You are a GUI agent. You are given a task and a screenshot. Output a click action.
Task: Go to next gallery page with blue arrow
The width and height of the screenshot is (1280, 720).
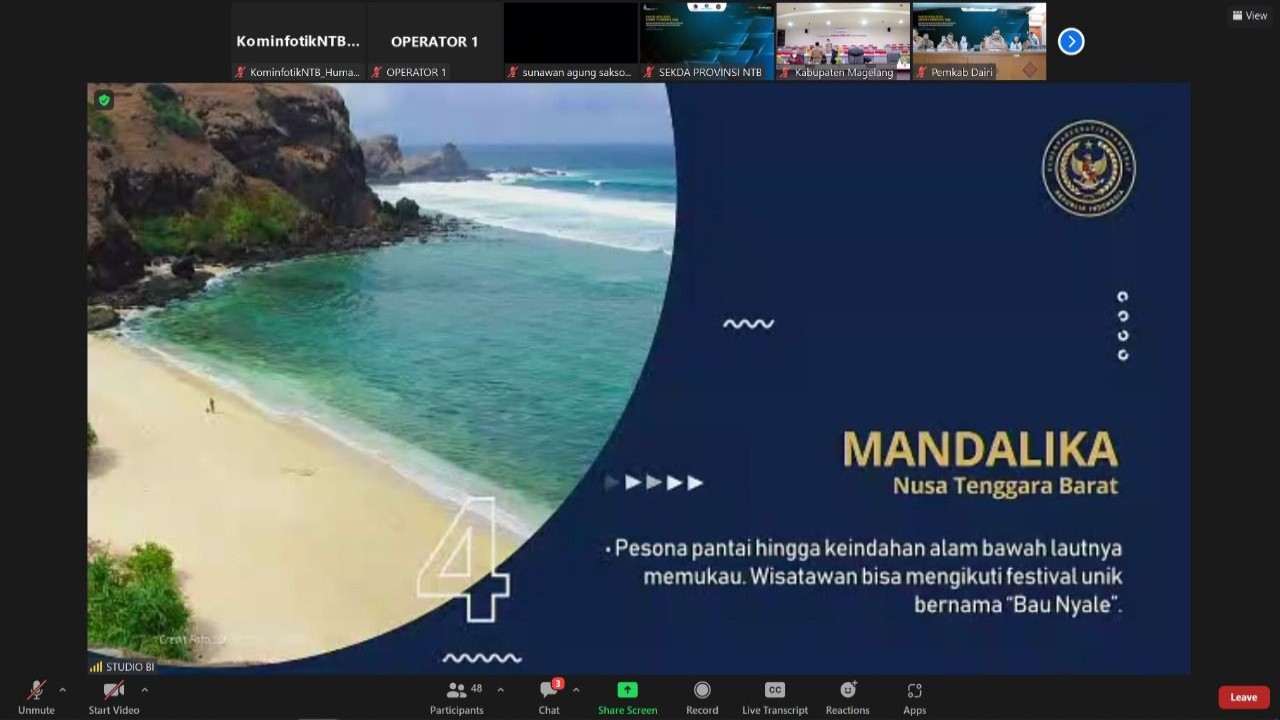coord(1071,41)
